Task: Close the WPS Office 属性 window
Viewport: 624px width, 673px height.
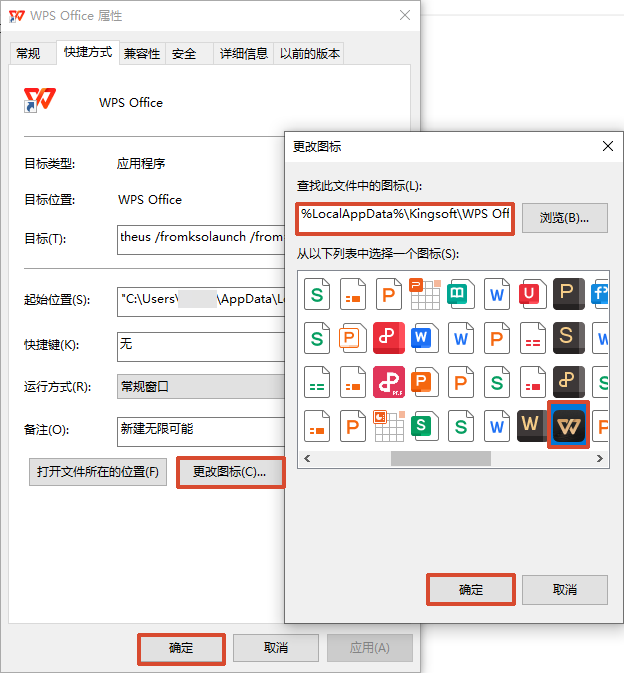Action: (405, 15)
